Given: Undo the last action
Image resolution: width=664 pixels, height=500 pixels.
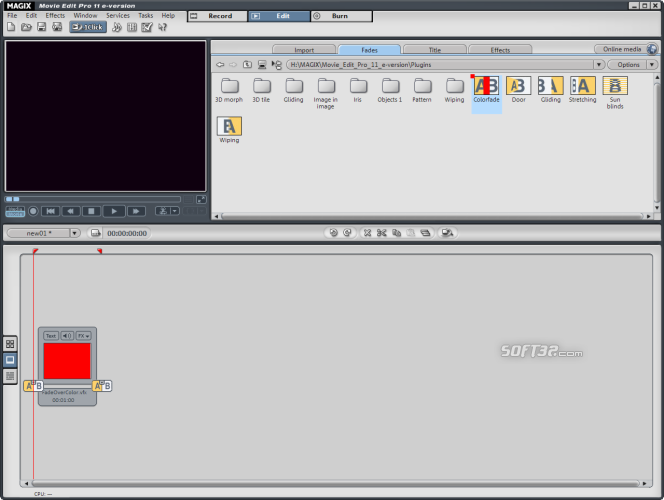Looking at the screenshot, I should (x=334, y=233).
